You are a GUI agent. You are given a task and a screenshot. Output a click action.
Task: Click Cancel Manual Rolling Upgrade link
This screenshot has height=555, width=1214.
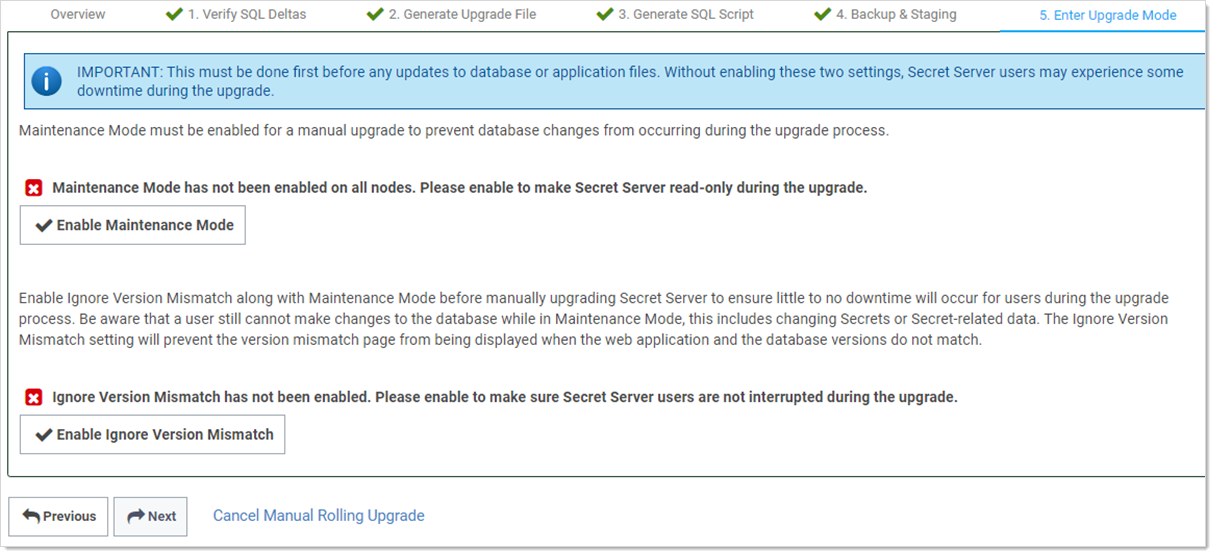click(318, 516)
